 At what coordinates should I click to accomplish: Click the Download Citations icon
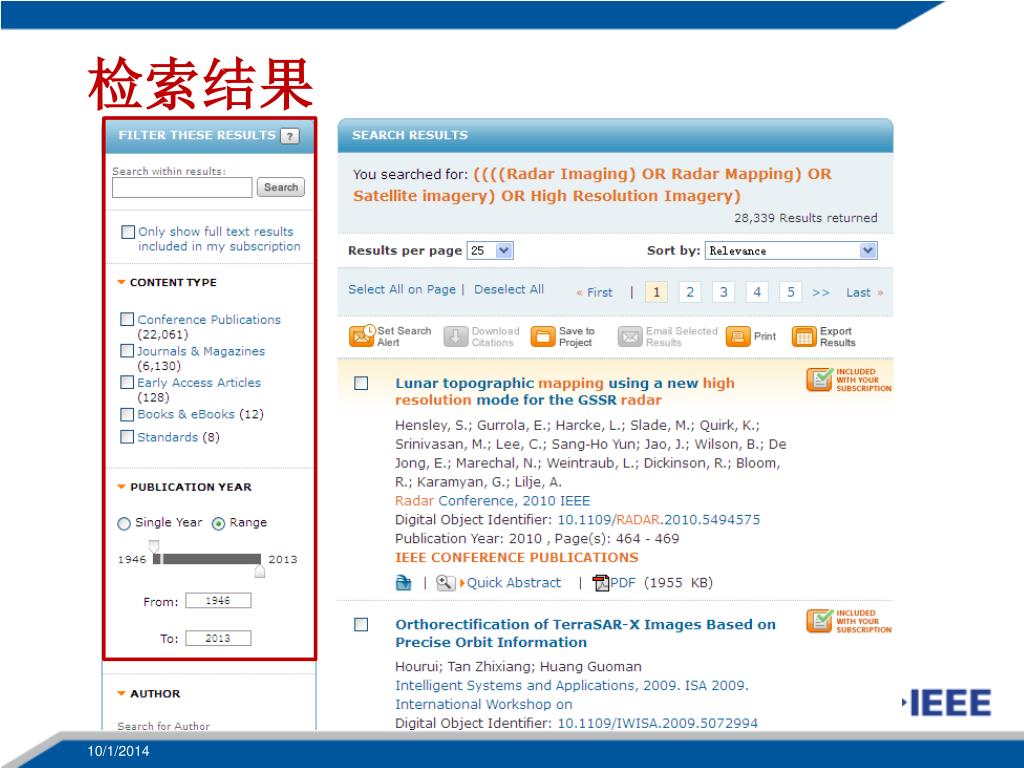pos(456,336)
